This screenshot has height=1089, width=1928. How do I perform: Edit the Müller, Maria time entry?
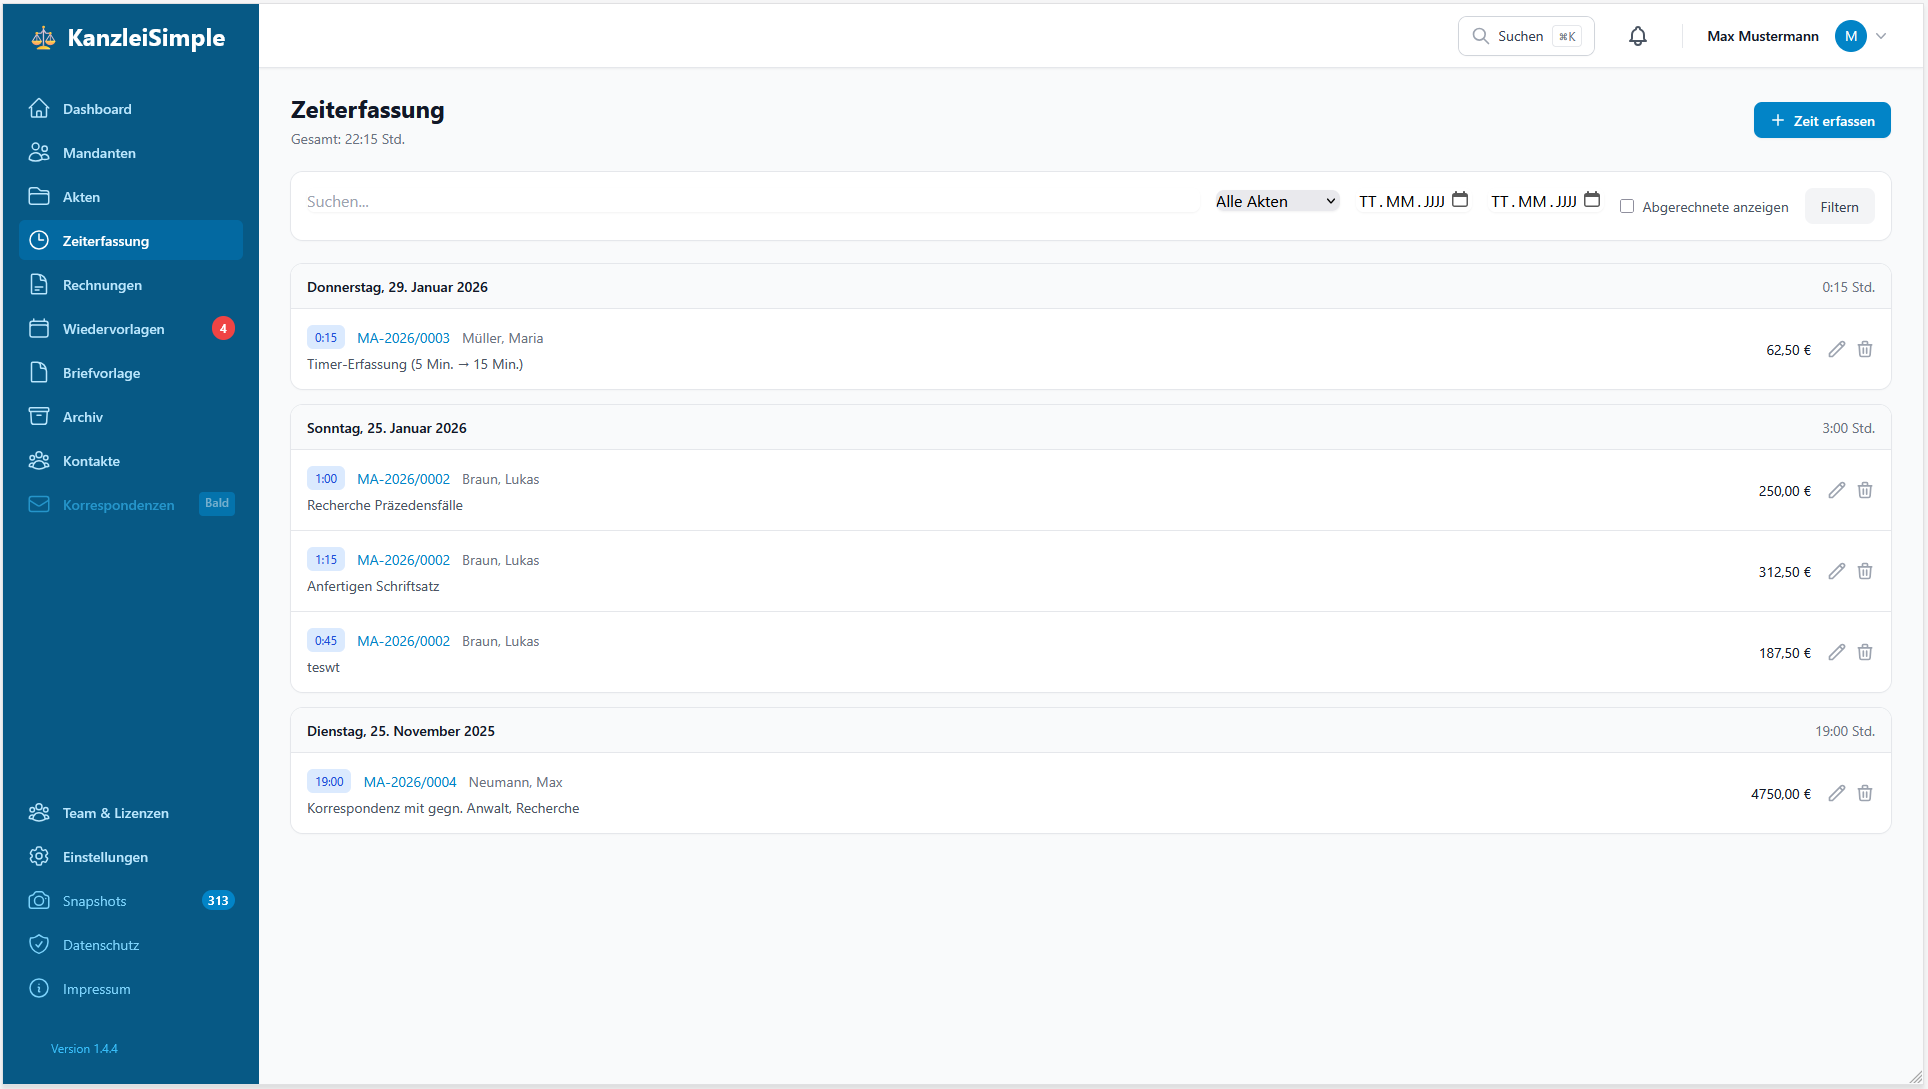1836,350
